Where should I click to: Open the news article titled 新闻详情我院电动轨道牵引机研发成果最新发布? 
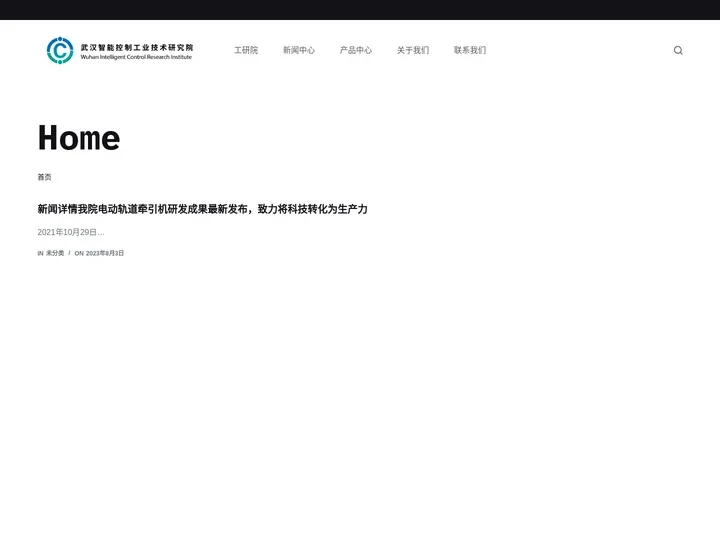click(x=202, y=209)
